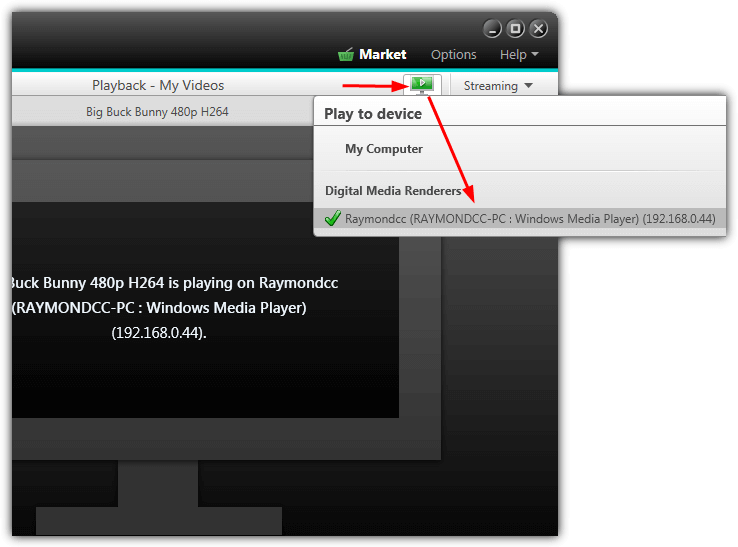738x547 pixels.
Task: Maximize the media player window
Action: 515,29
